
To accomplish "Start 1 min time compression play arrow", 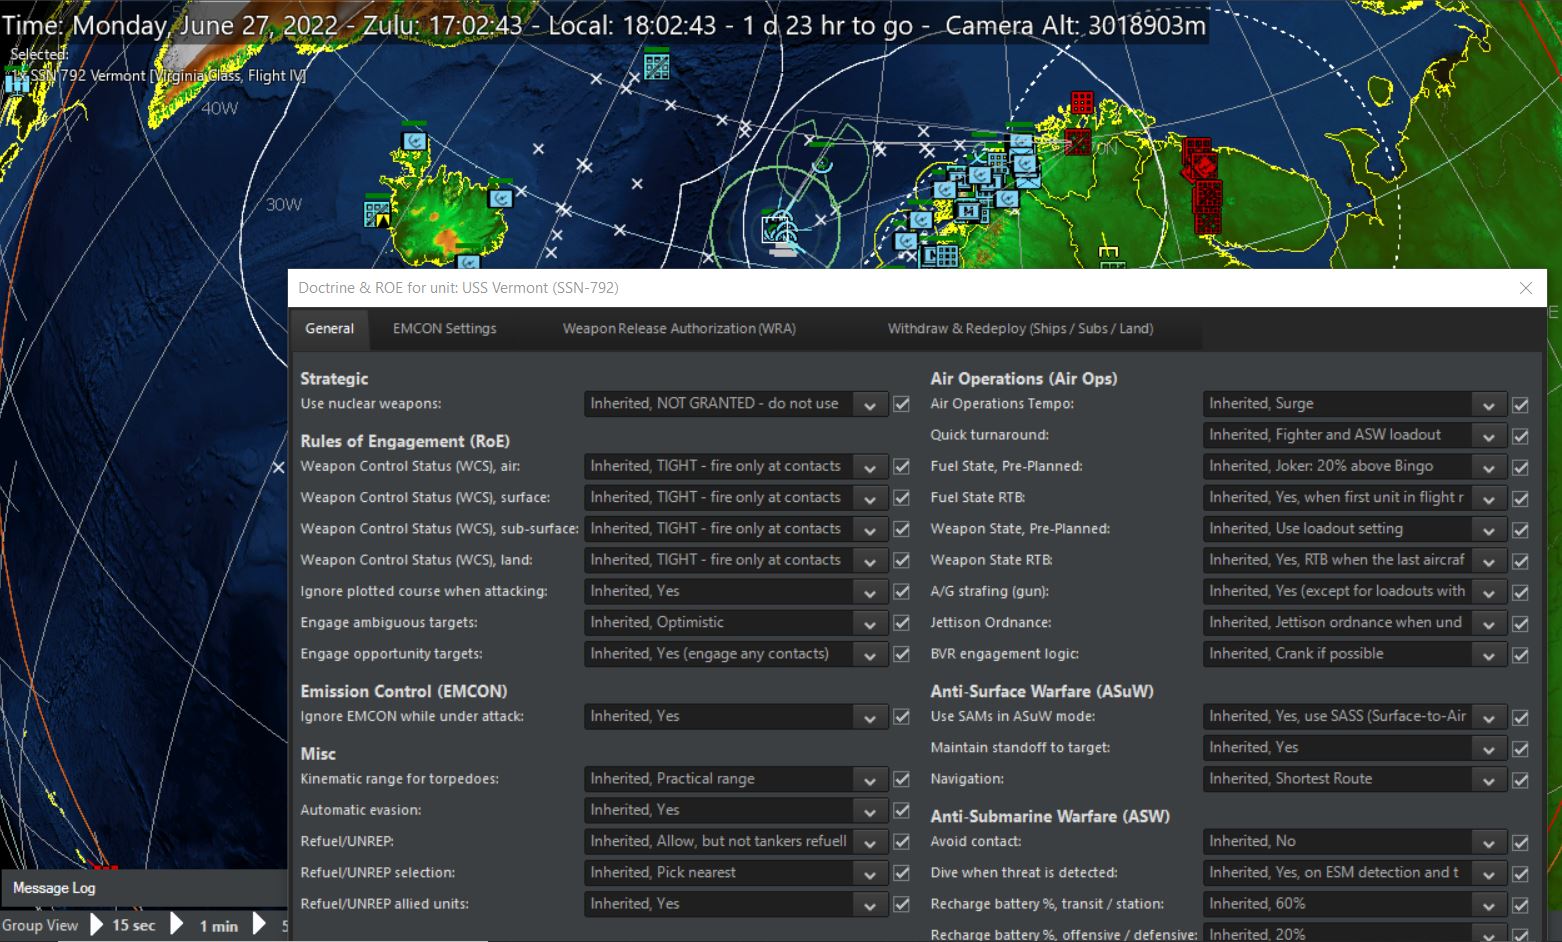I will click(x=178, y=925).
